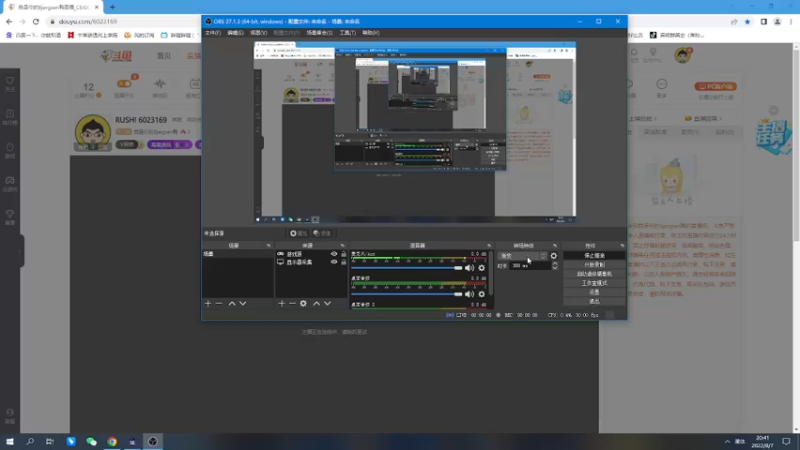This screenshot has height=450, width=800.
Task: Adjust the Desktop Audio volume slider
Action: coord(407,294)
